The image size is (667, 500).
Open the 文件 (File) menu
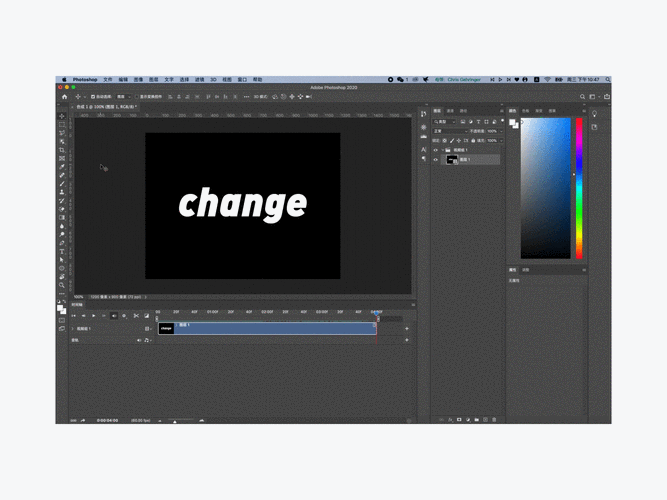click(x=107, y=79)
